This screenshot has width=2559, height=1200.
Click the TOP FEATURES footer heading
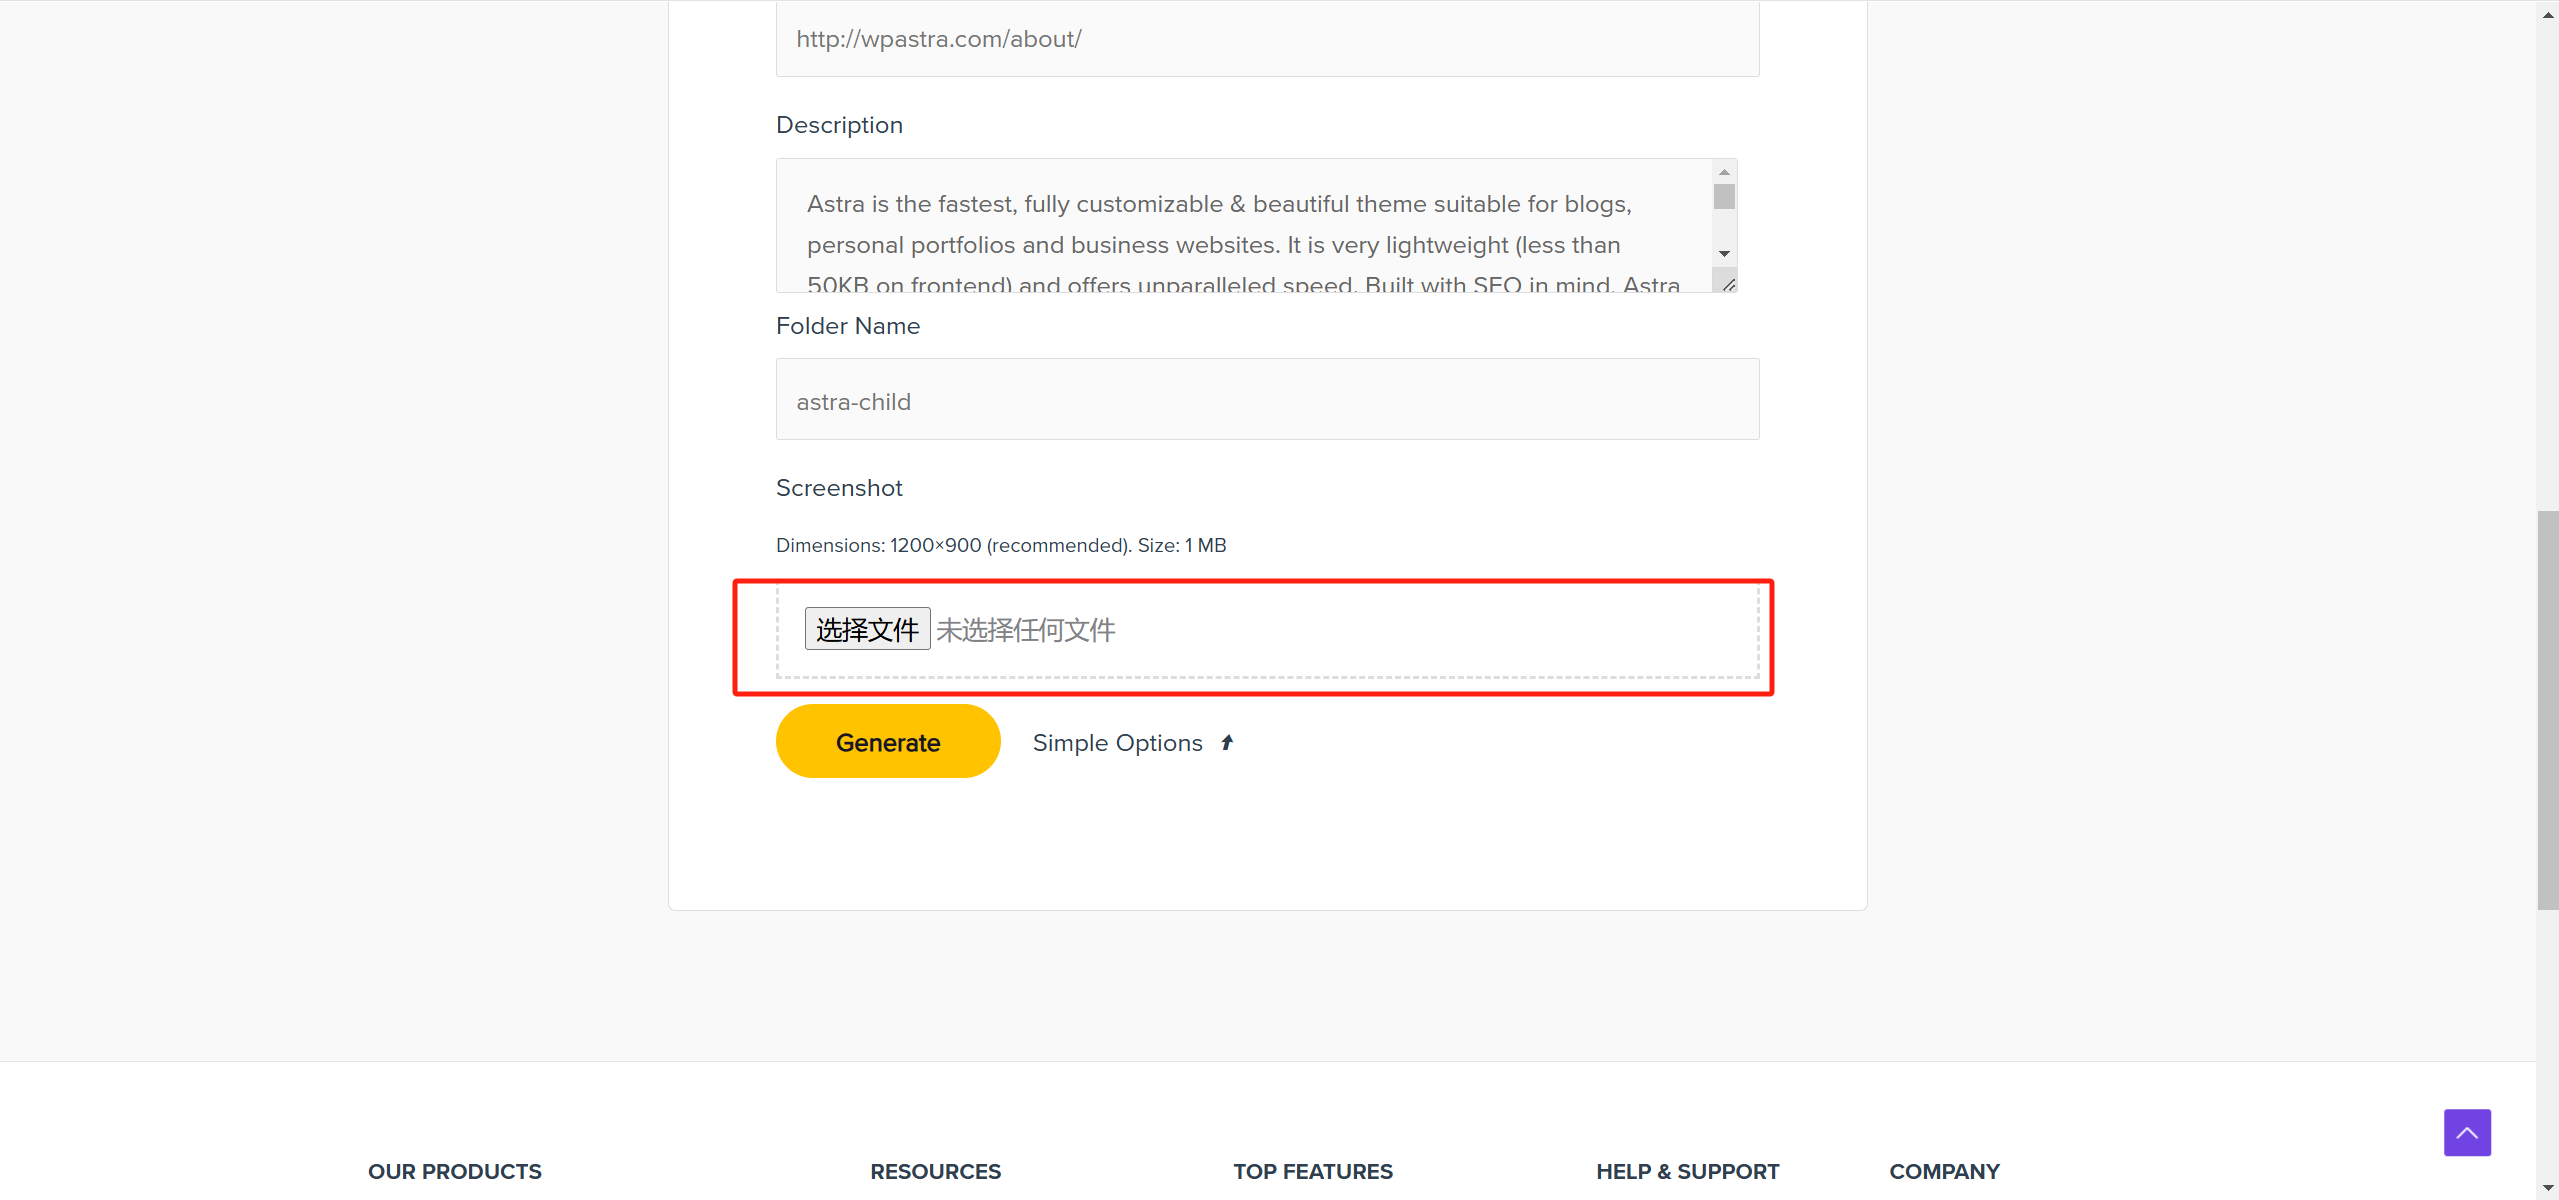tap(1312, 1171)
